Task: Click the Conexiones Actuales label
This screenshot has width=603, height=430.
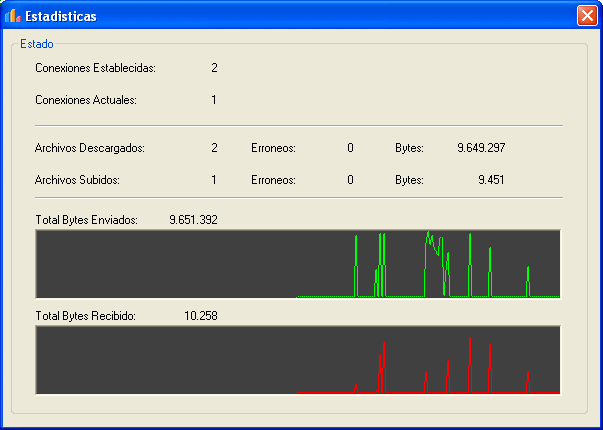Action: coord(85,100)
